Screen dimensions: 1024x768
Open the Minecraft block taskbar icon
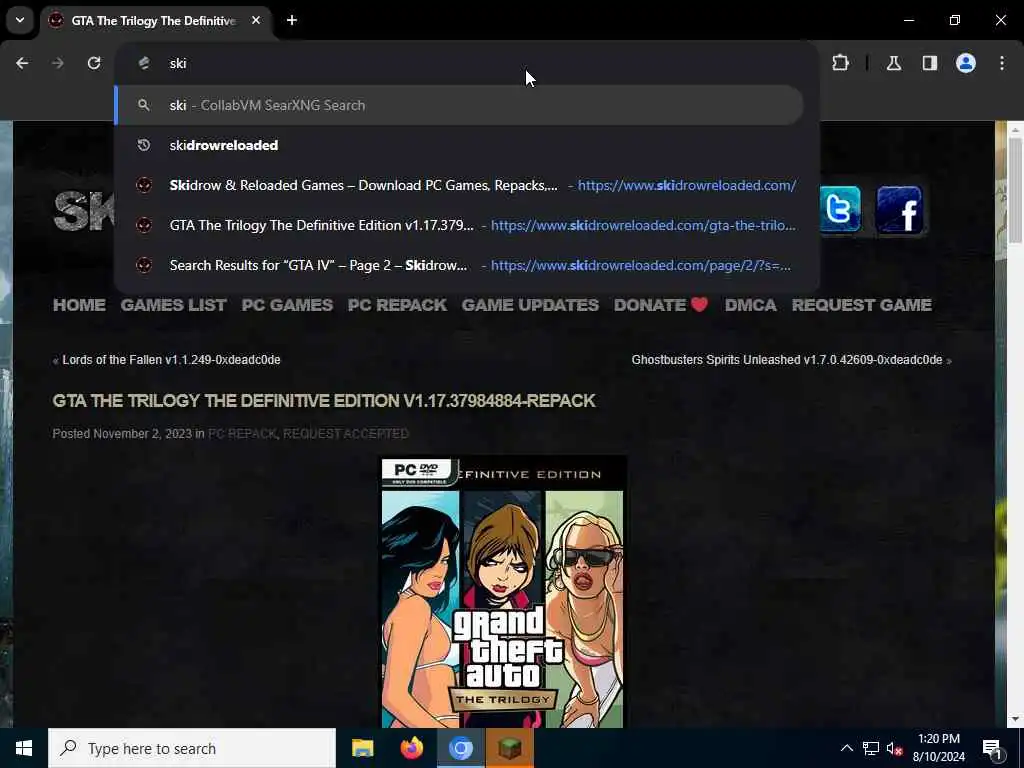pos(509,748)
